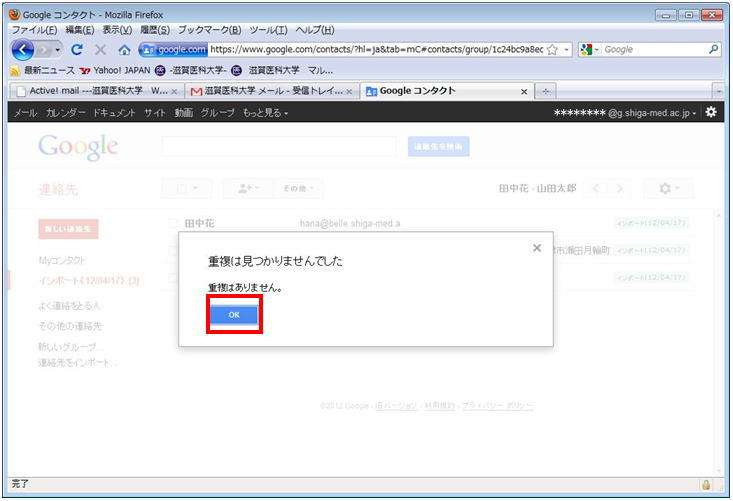
Task: Expand もっと見る dropdown
Action: (x=265, y=113)
